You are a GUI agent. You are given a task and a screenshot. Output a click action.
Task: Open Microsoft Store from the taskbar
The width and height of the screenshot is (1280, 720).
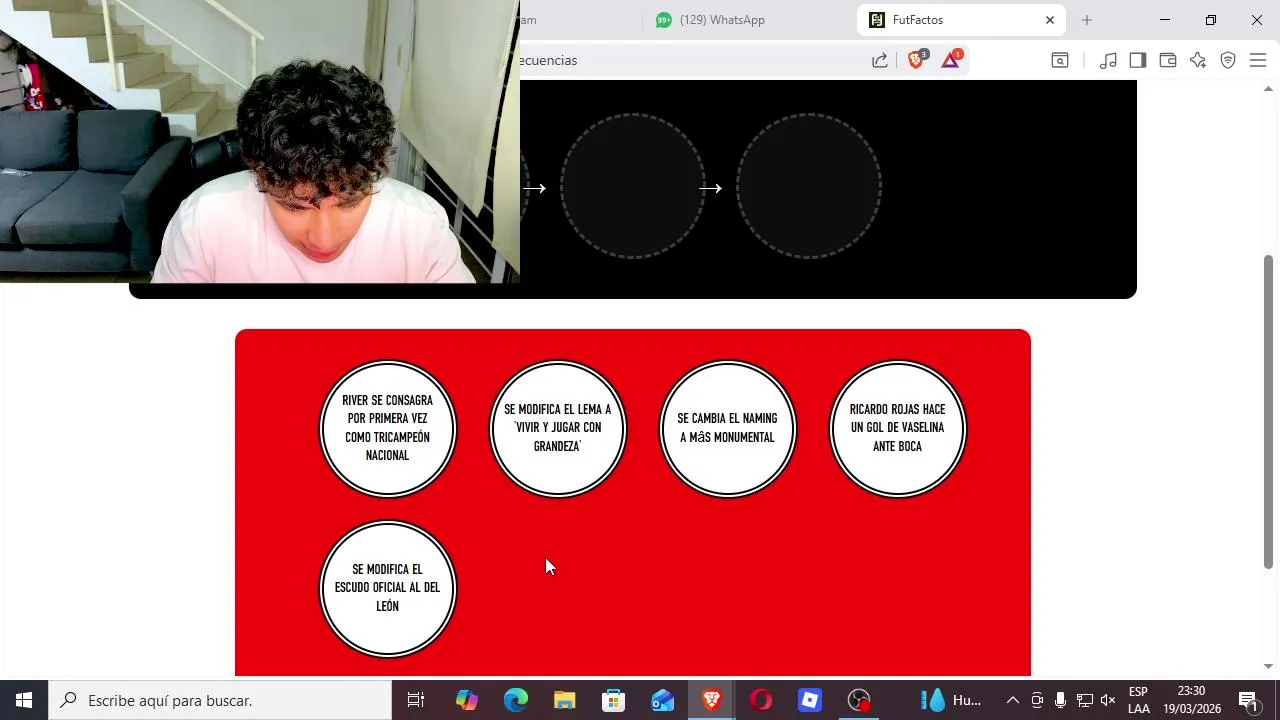tap(613, 700)
